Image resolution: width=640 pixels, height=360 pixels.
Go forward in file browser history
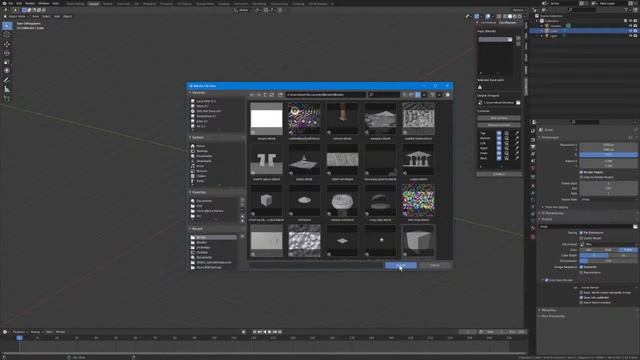coord(258,95)
